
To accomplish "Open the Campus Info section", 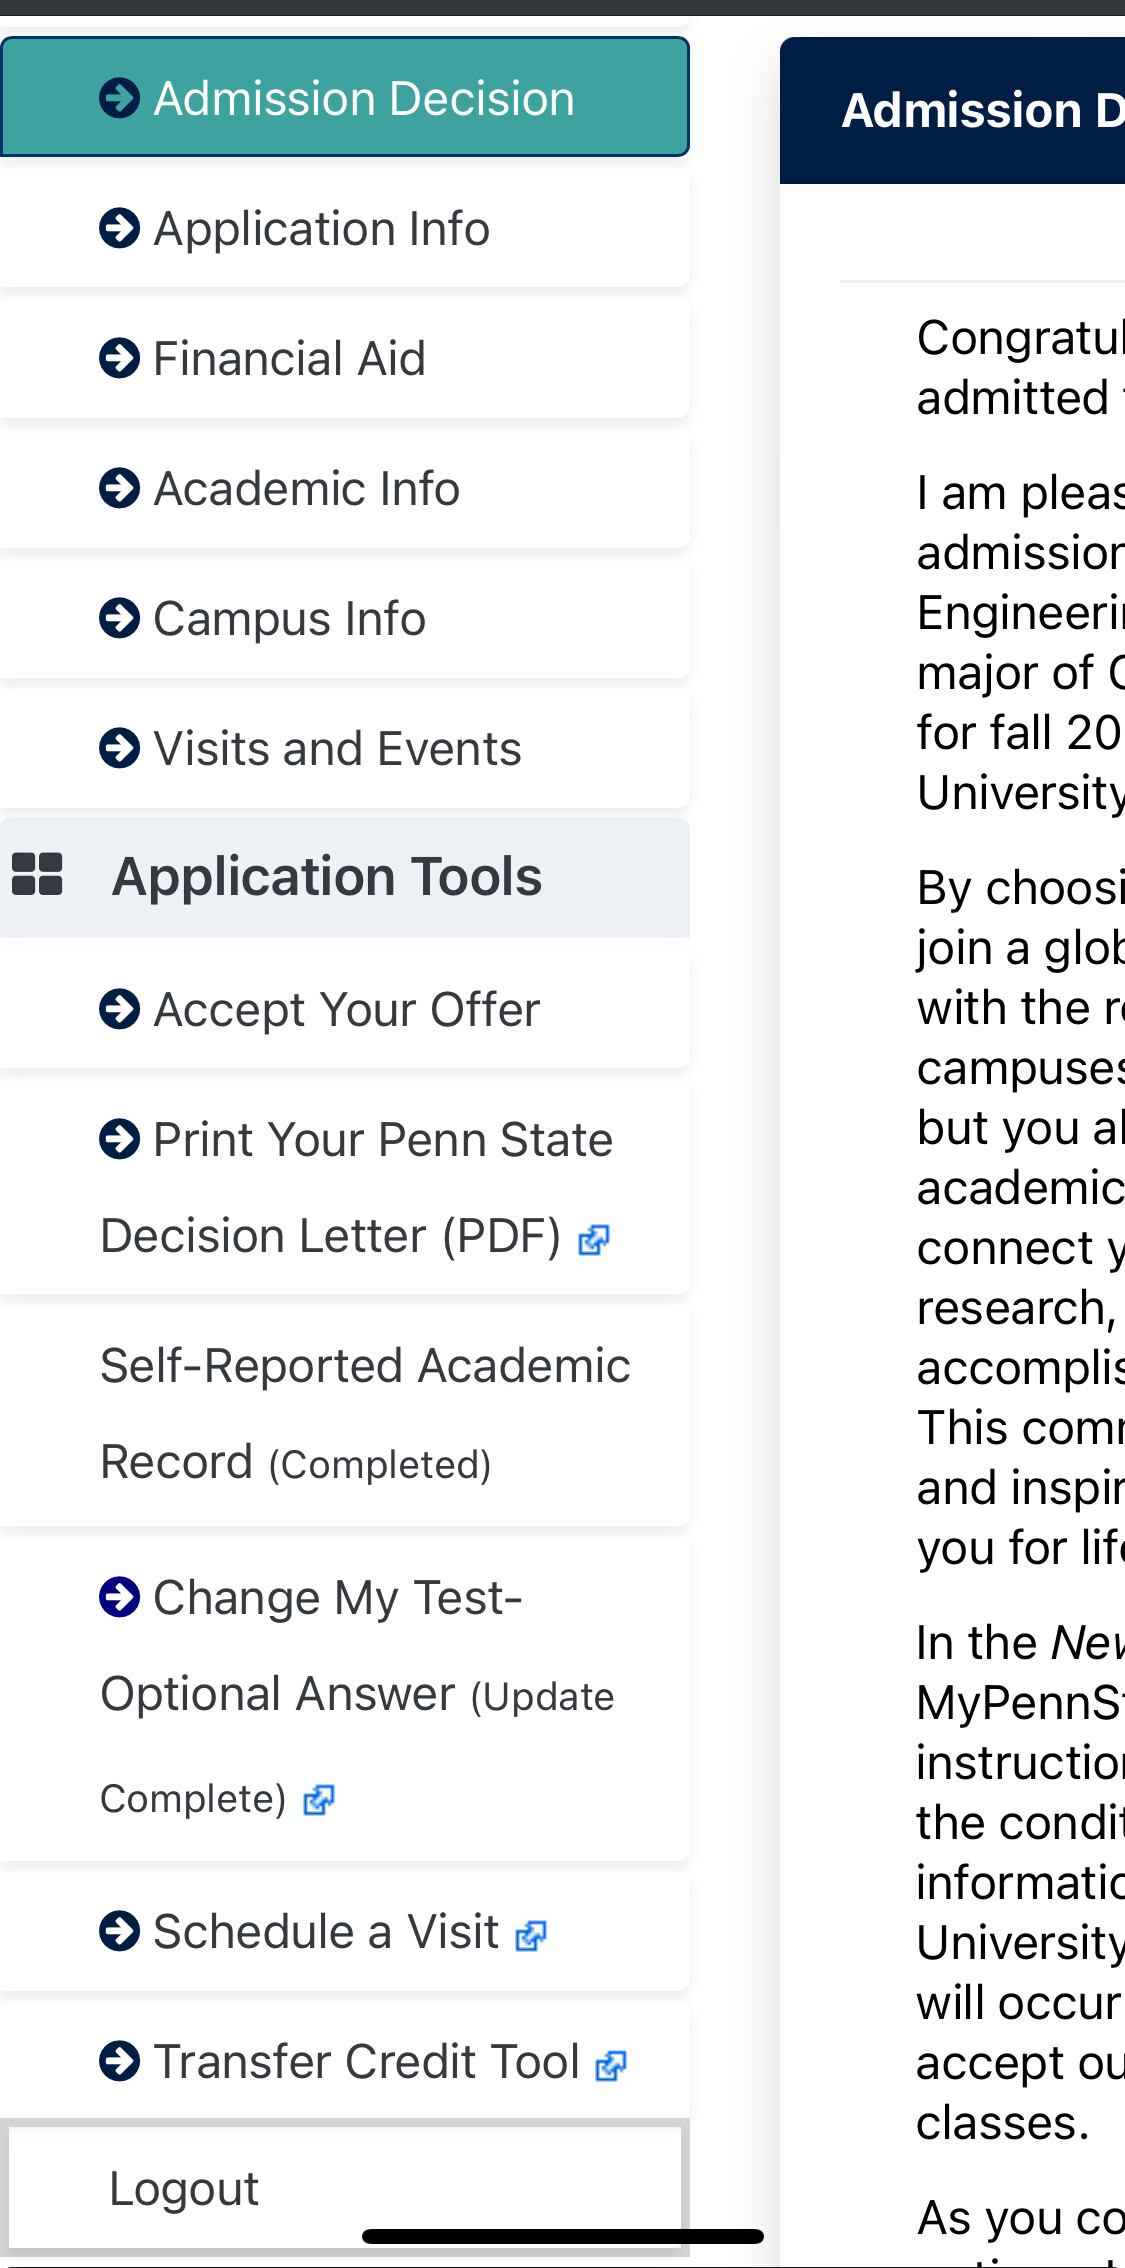I will pyautogui.click(x=289, y=619).
